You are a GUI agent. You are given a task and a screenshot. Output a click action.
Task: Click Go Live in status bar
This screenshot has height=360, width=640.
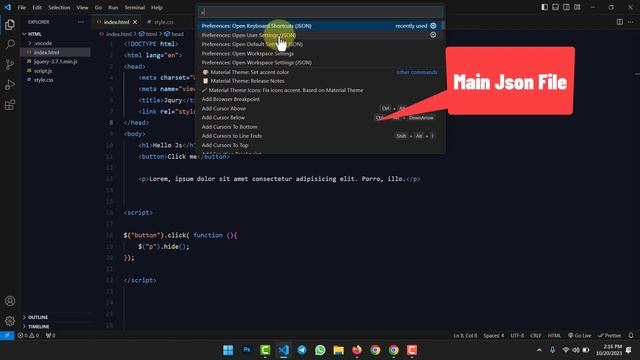coord(580,336)
